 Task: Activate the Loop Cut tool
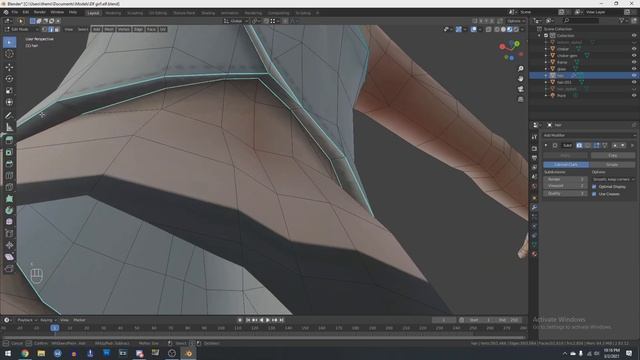[x=9, y=176]
